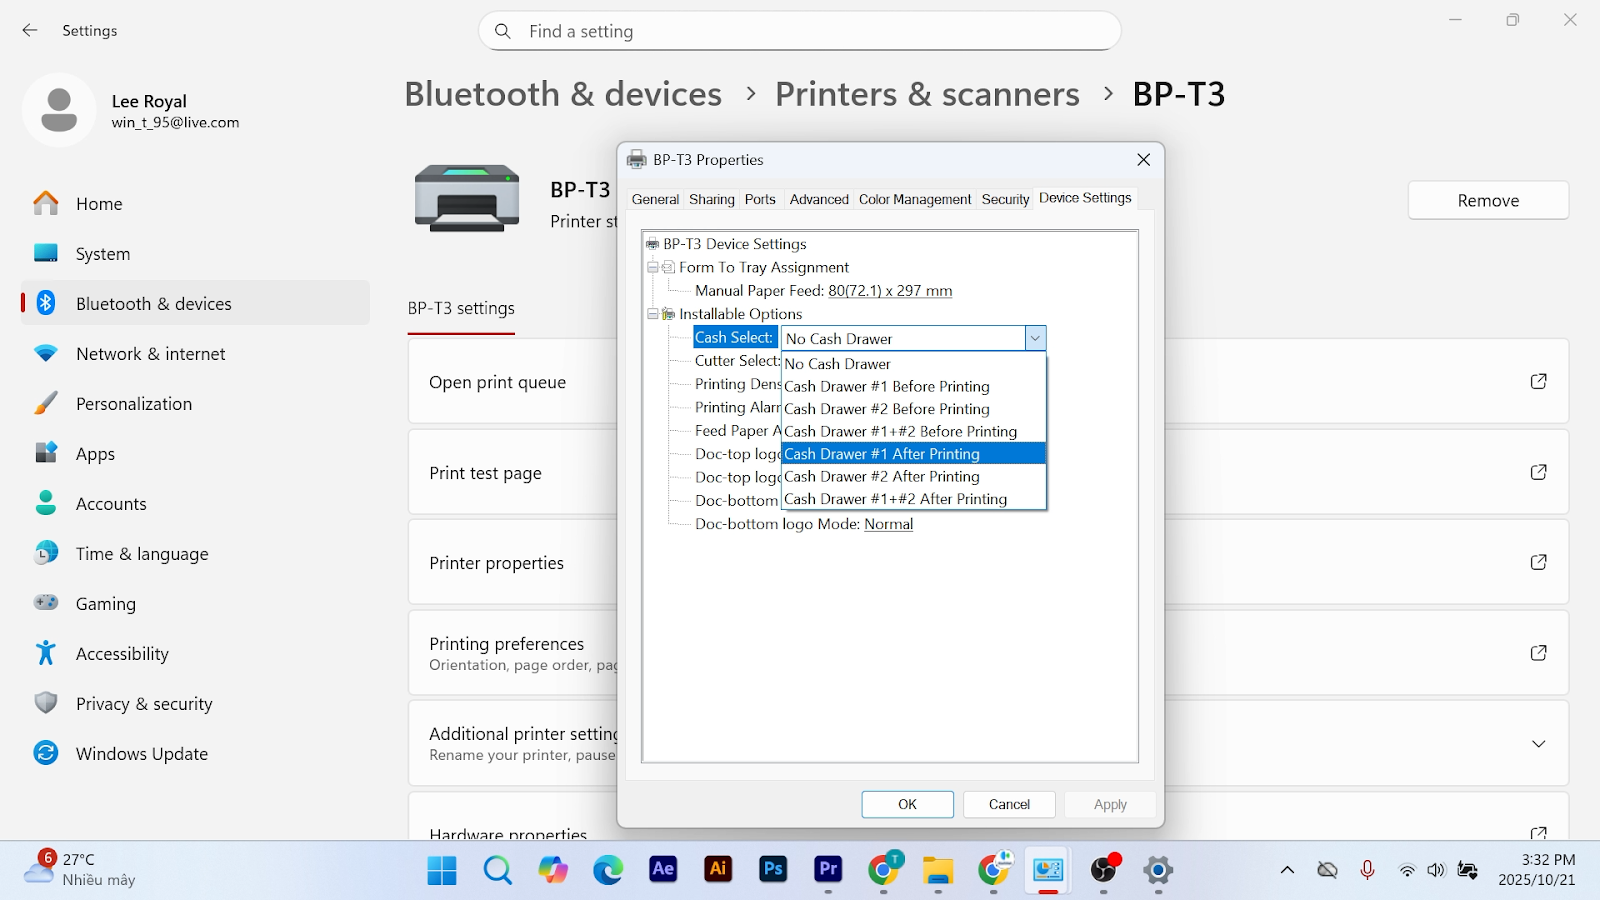The image size is (1600, 900).
Task: Click the Cash Select combo box arrow
Action: pos(1035,339)
